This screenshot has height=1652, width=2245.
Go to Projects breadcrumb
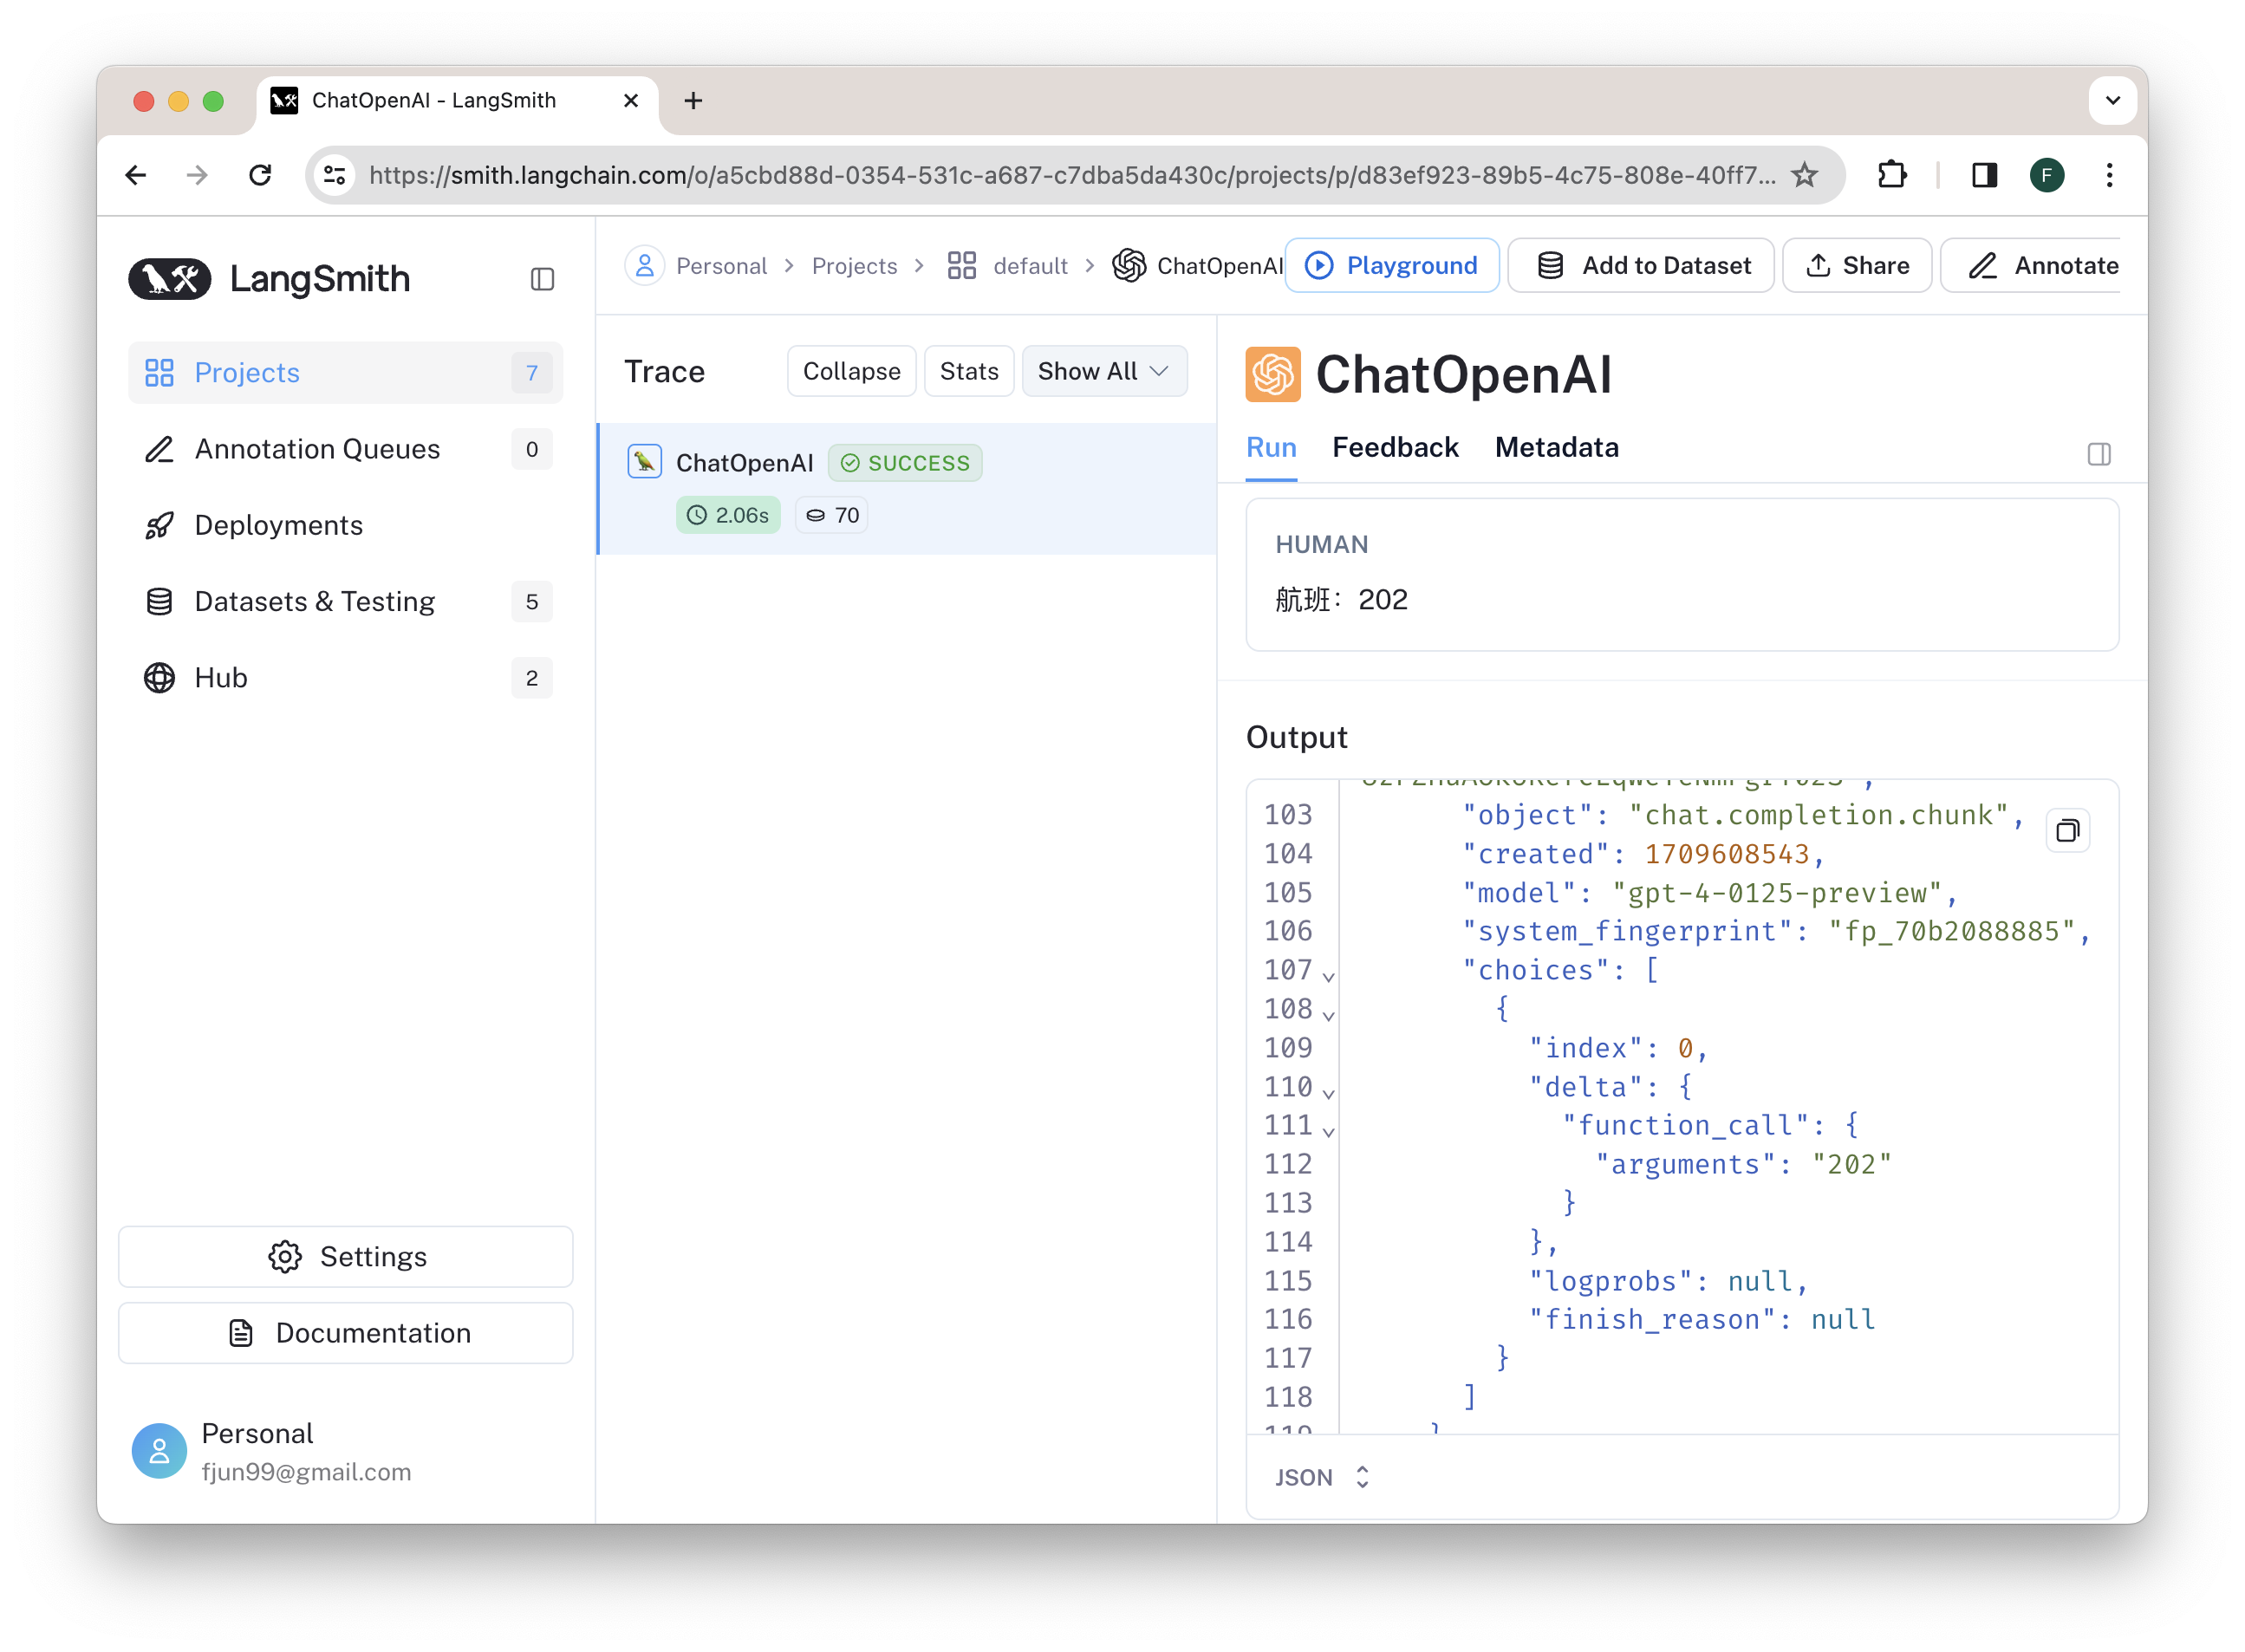point(854,265)
